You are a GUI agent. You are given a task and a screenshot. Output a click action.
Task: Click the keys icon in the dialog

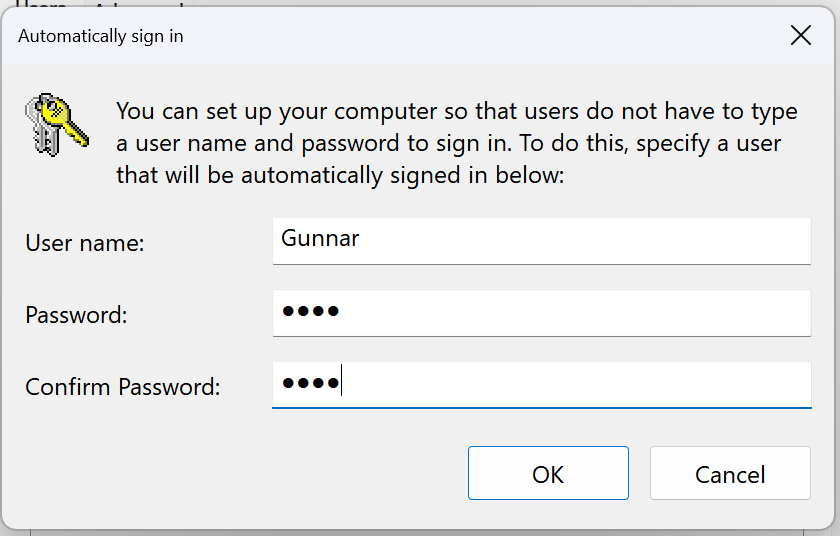57,124
